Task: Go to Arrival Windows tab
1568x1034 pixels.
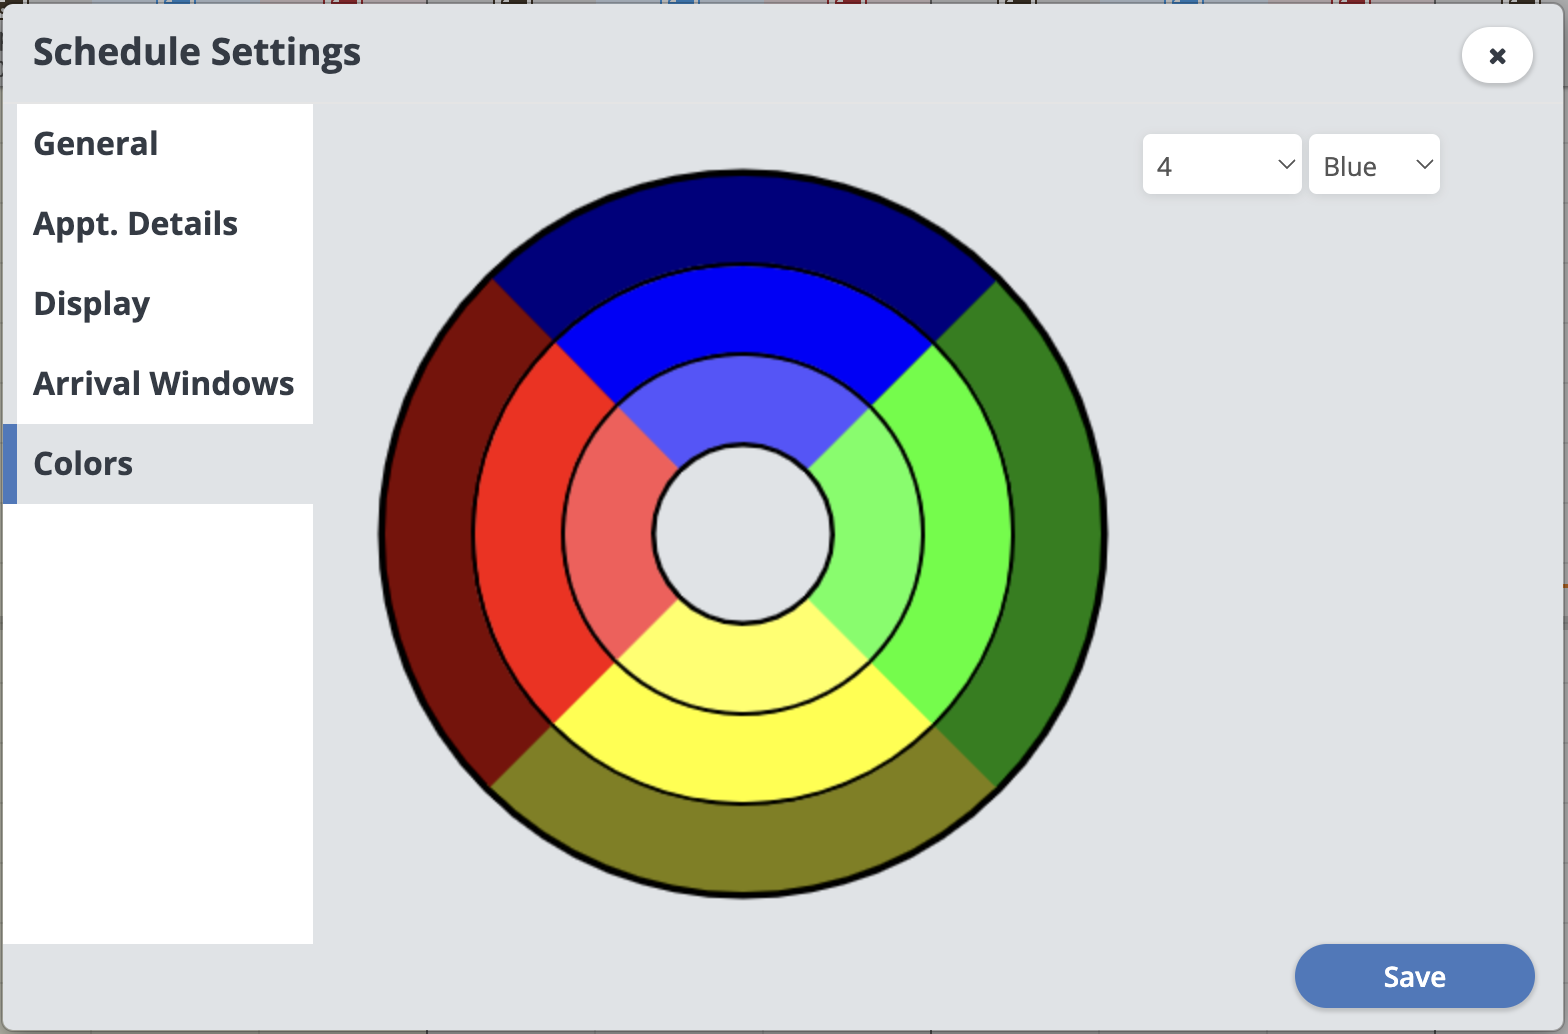Action: pyautogui.click(x=163, y=384)
